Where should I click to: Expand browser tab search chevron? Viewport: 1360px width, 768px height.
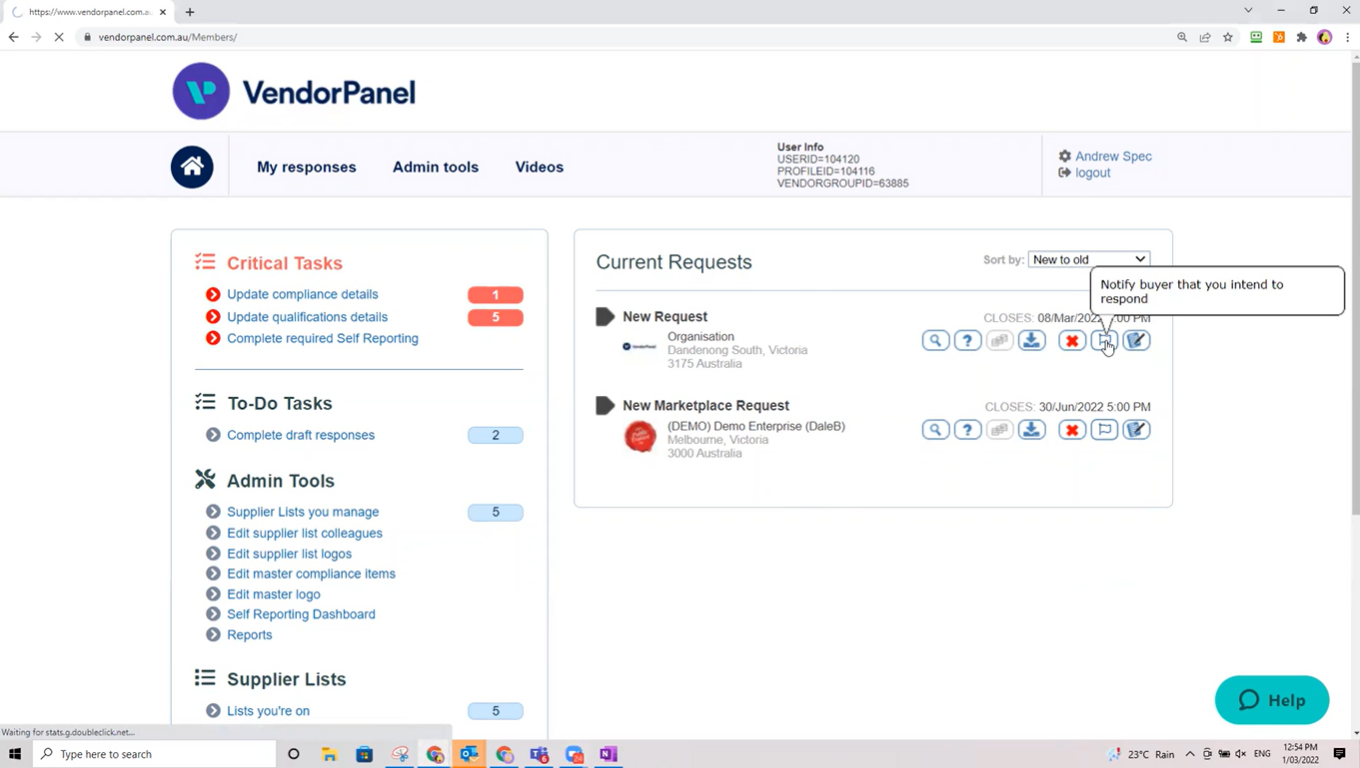coord(1248,10)
